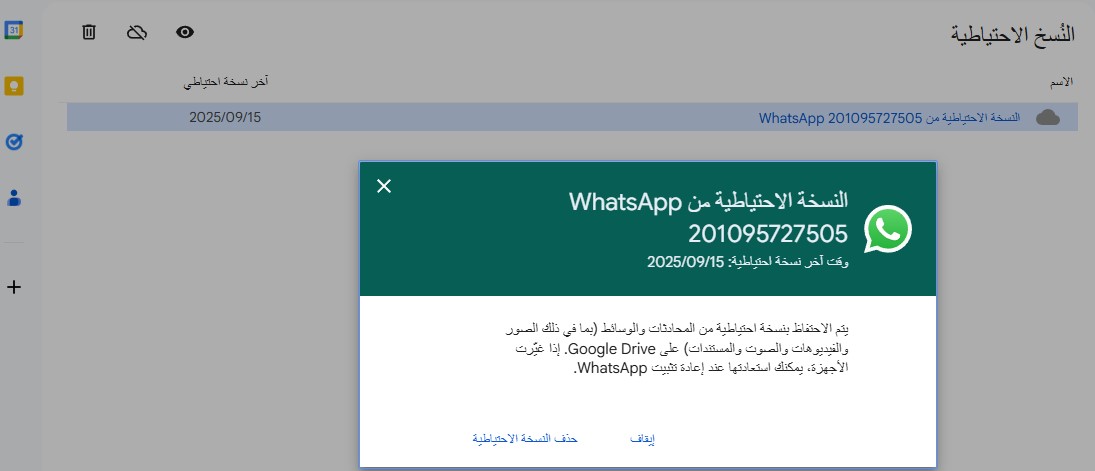Close the WhatsApp backup dialog with X

click(x=384, y=186)
